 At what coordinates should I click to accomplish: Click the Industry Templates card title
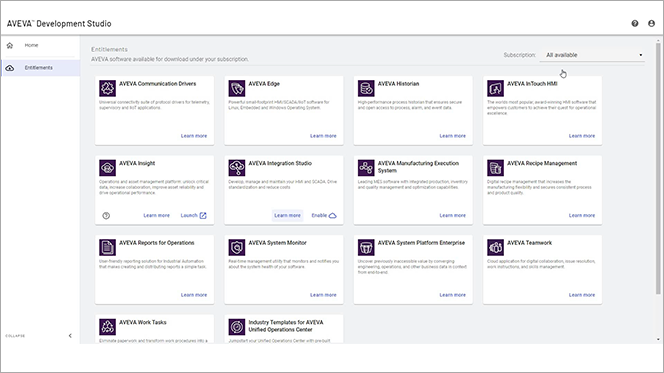coord(286,326)
